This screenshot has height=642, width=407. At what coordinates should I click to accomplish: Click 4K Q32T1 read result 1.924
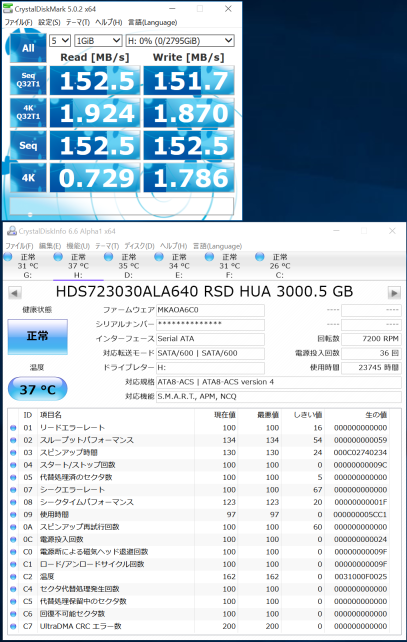(x=95, y=113)
